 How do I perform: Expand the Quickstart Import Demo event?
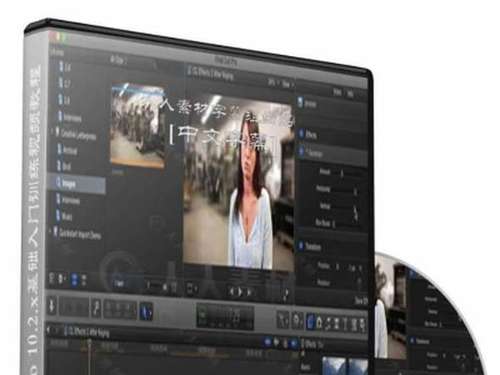[x=50, y=230]
